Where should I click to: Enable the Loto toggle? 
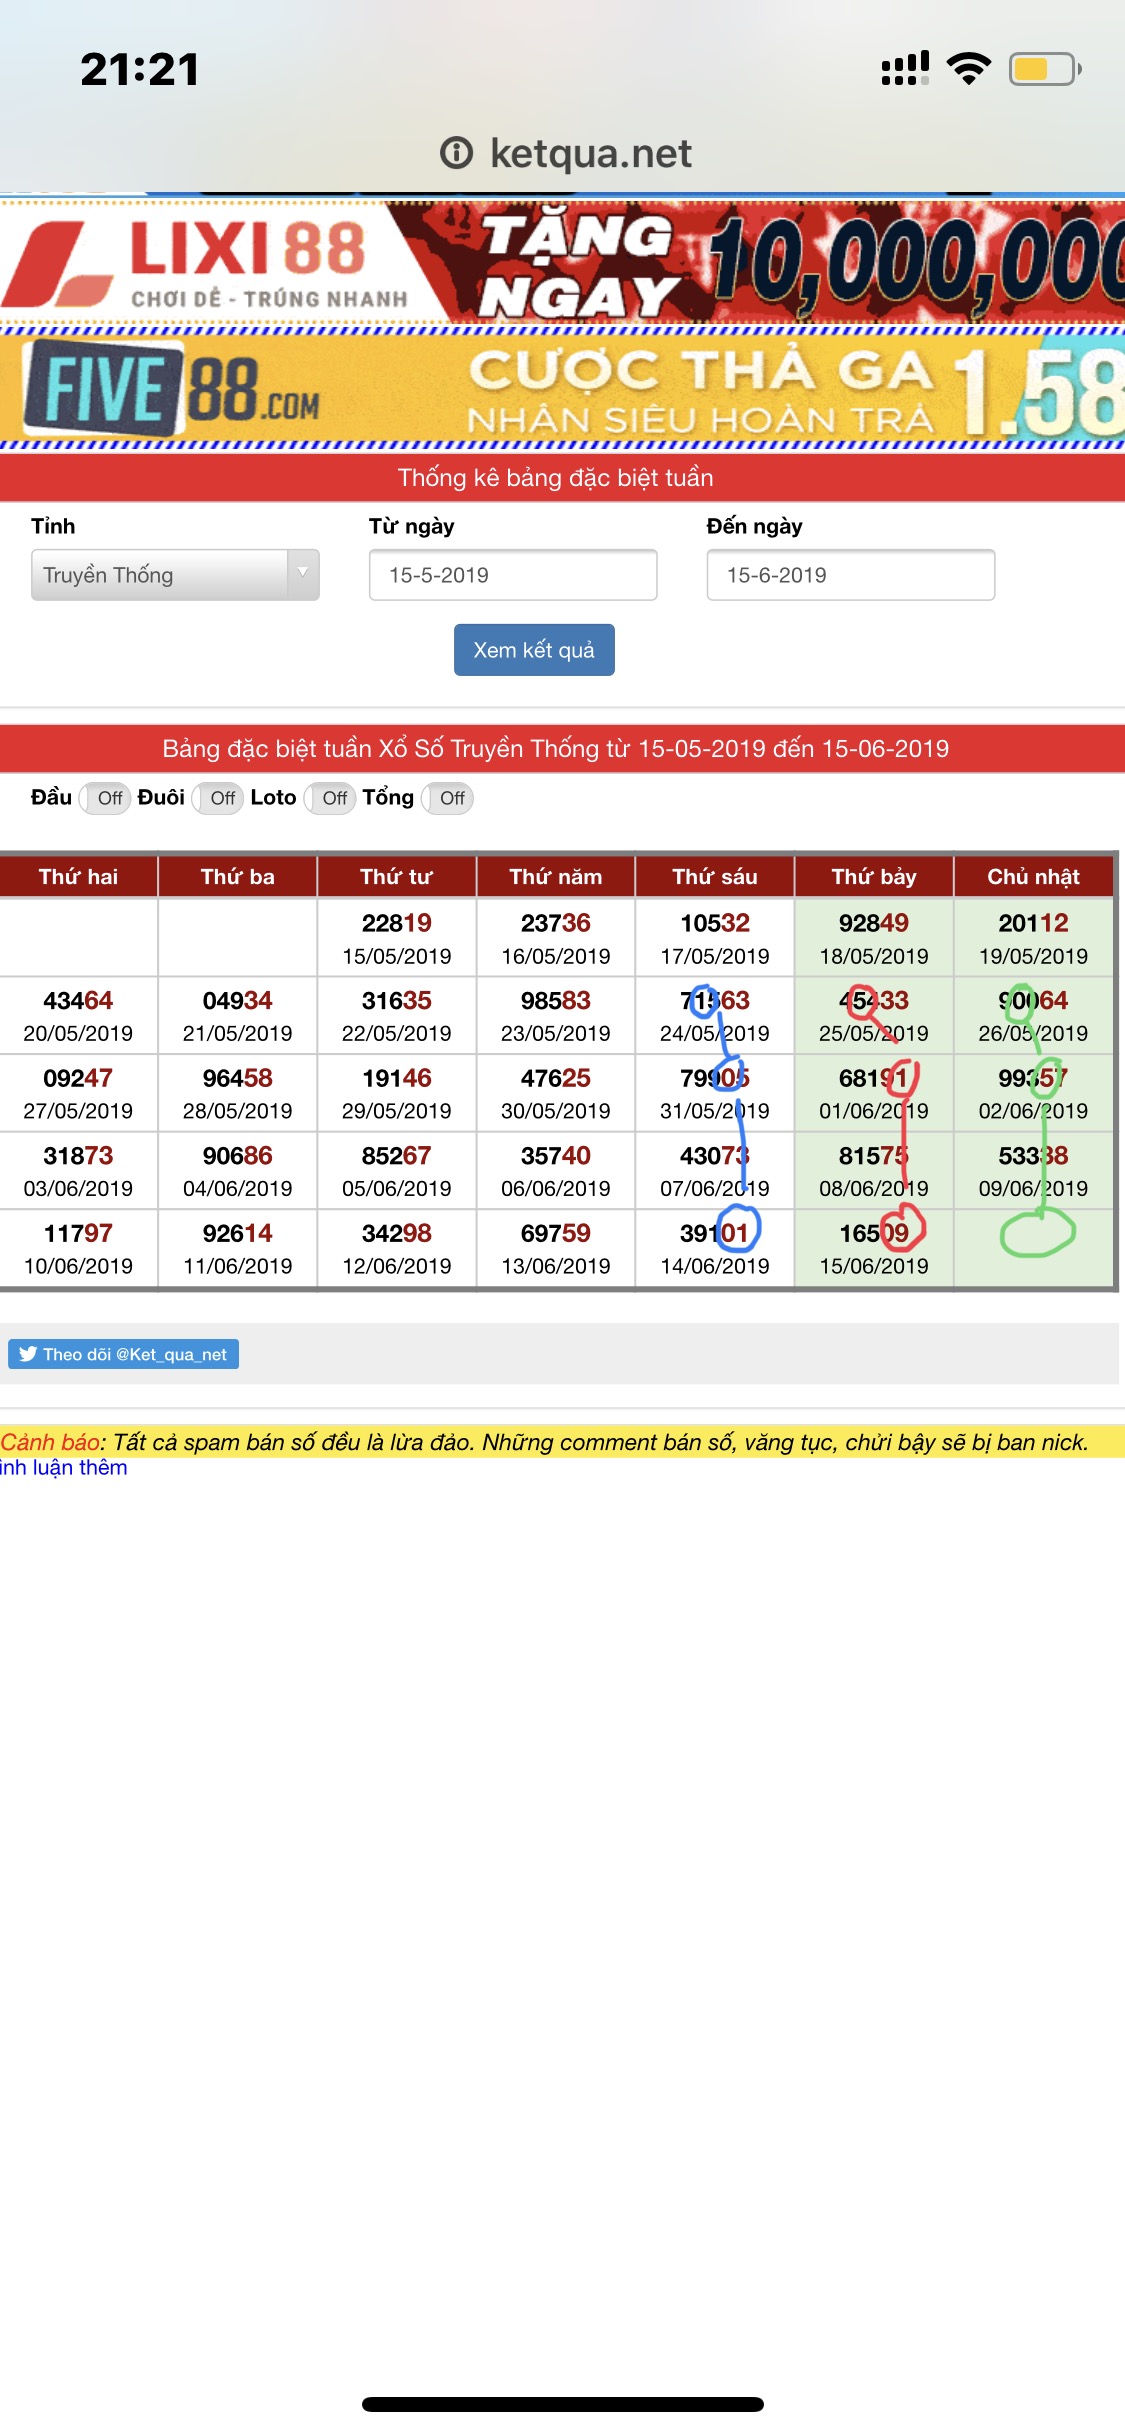[x=331, y=798]
